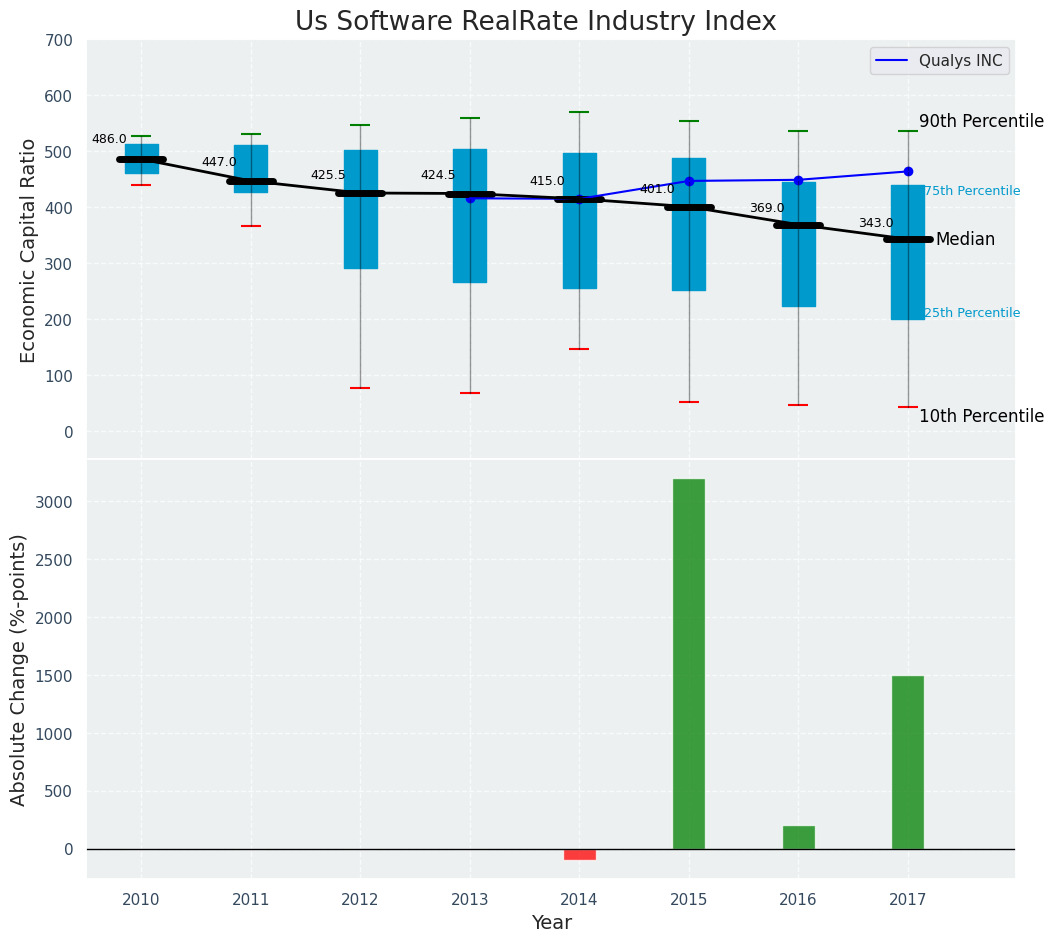This screenshot has width=1054, height=942.
Task: Click the chart title Us Software RealRate Industry Index
Action: point(536,22)
